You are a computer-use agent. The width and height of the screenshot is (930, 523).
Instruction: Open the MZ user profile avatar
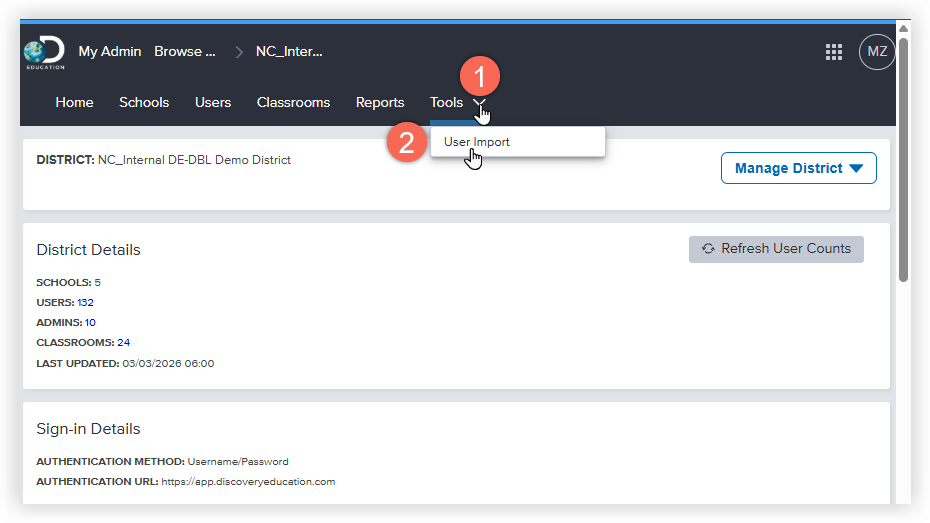click(x=877, y=52)
